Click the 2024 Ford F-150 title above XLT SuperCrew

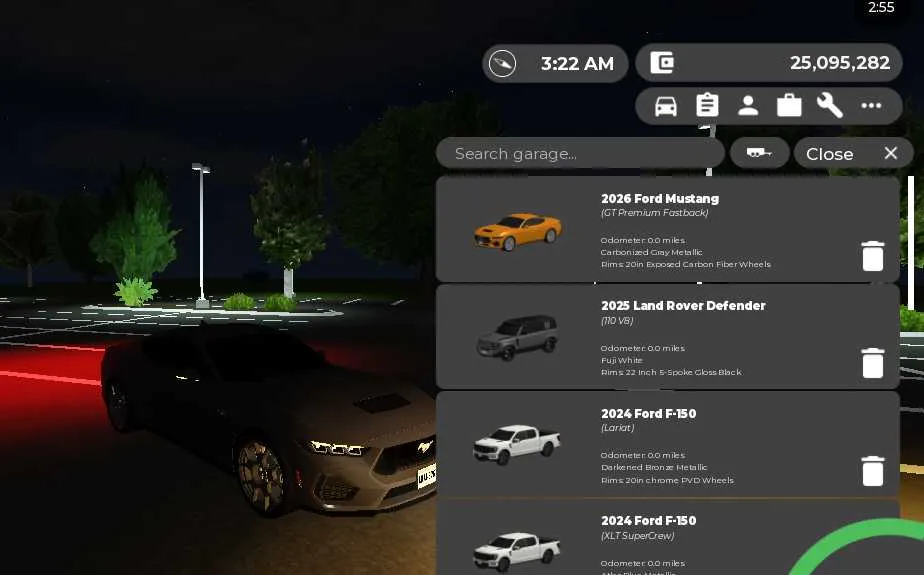[648, 521]
